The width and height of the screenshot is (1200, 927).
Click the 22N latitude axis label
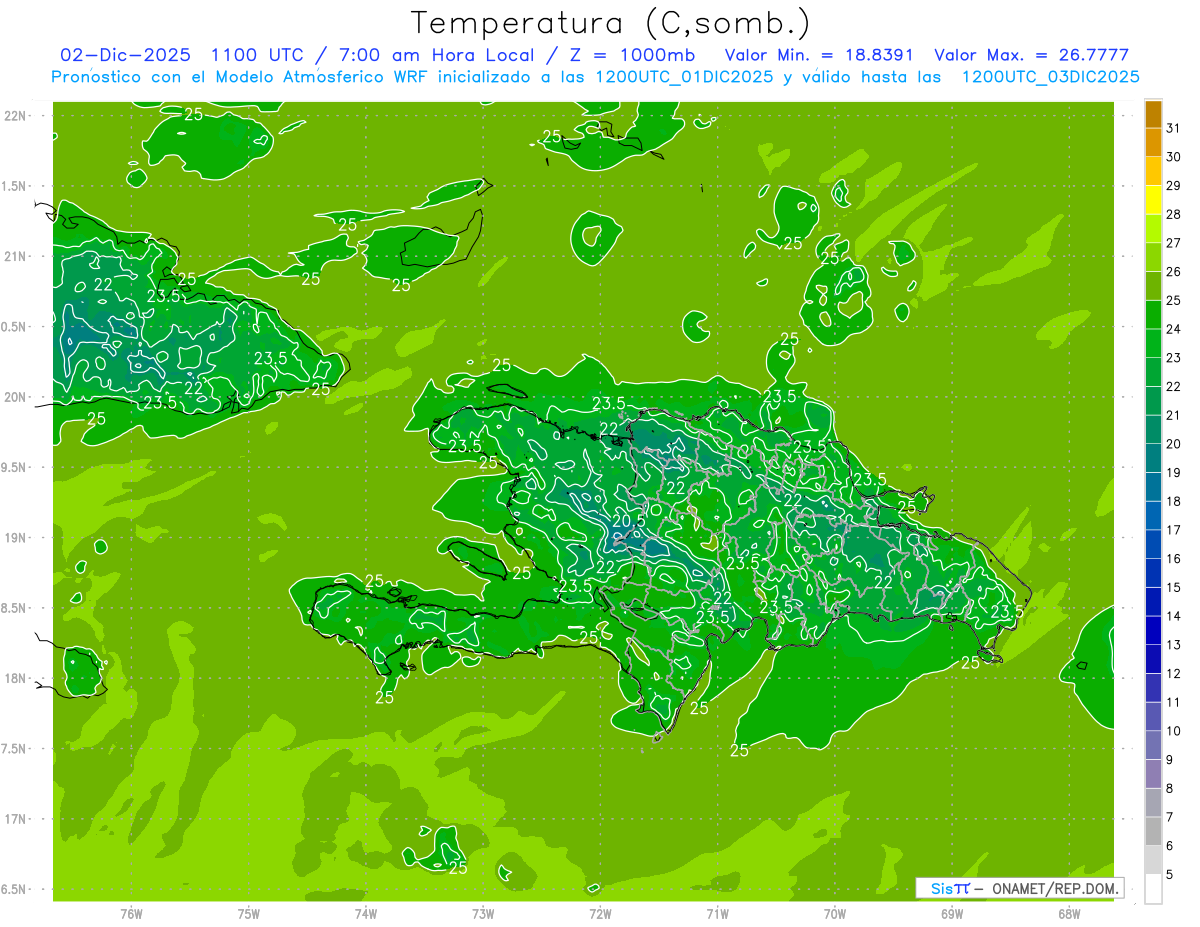pos(16,116)
